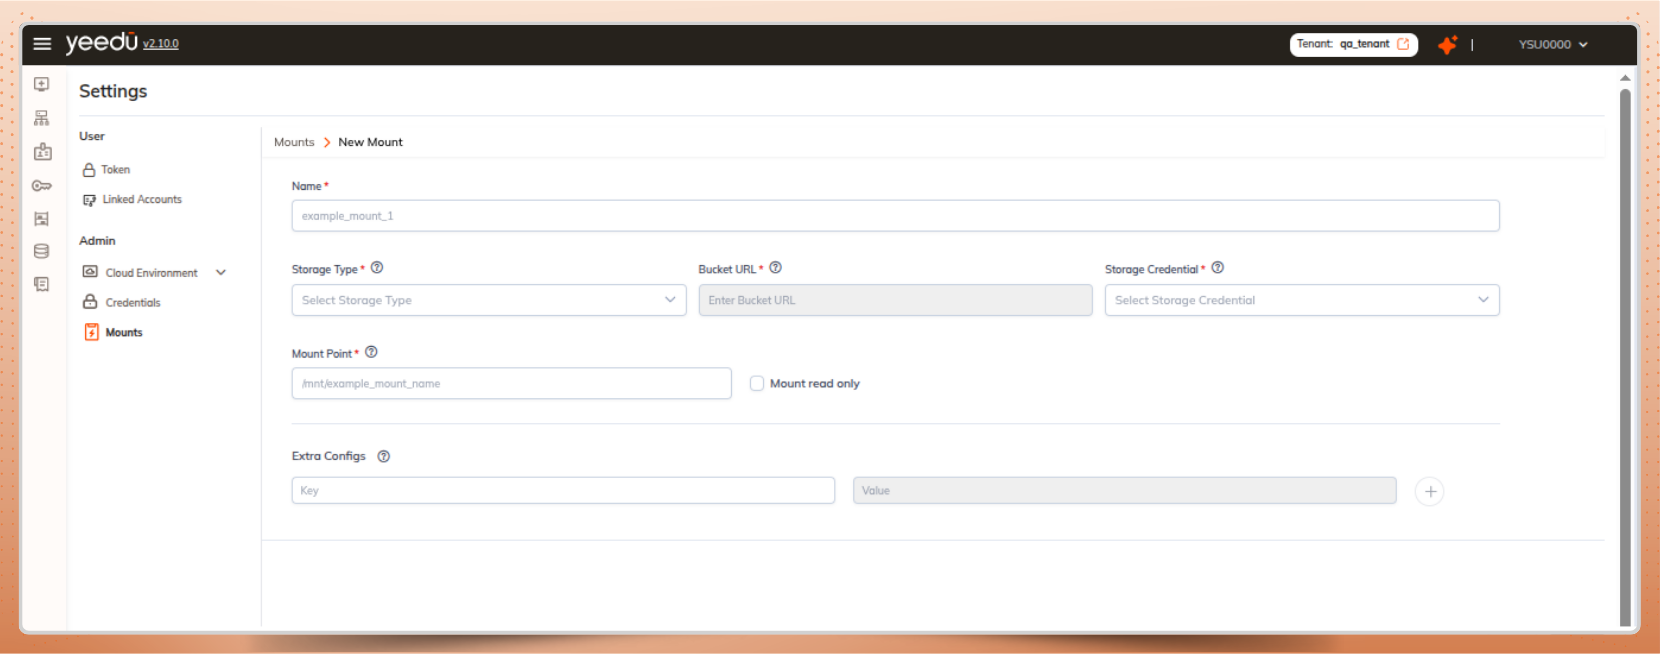Click the ID badge icon in sidebar
Viewport: 1660px width, 654px height.
click(x=42, y=152)
